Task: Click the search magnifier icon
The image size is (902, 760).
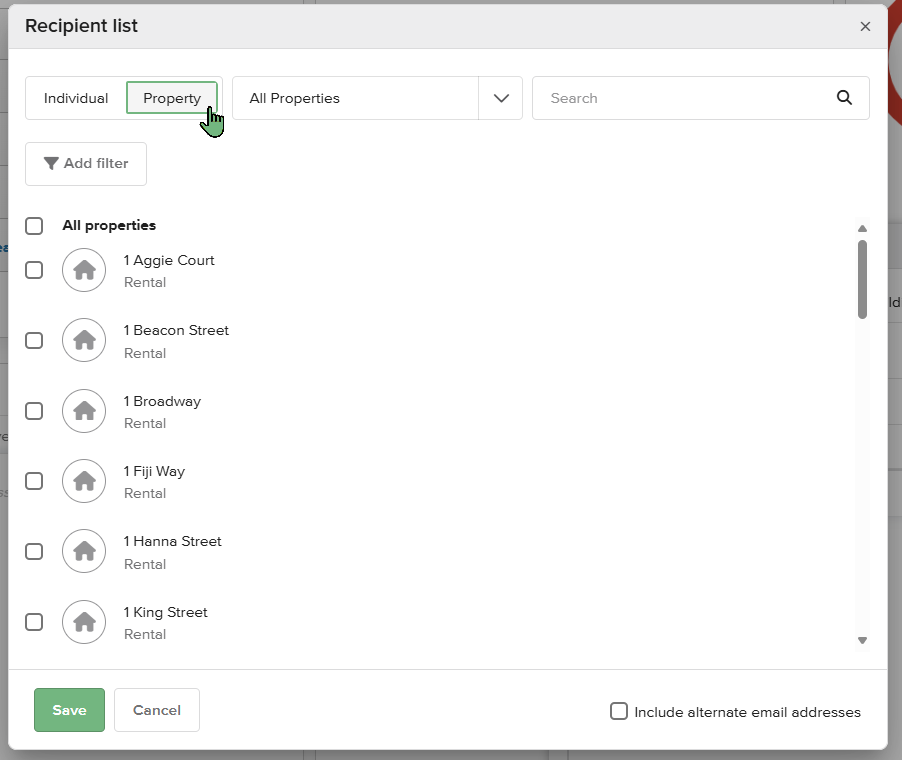Action: [844, 97]
